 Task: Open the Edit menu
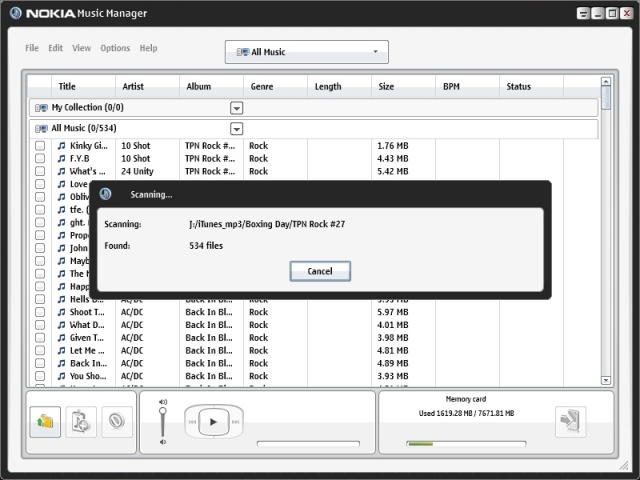pyautogui.click(x=56, y=48)
